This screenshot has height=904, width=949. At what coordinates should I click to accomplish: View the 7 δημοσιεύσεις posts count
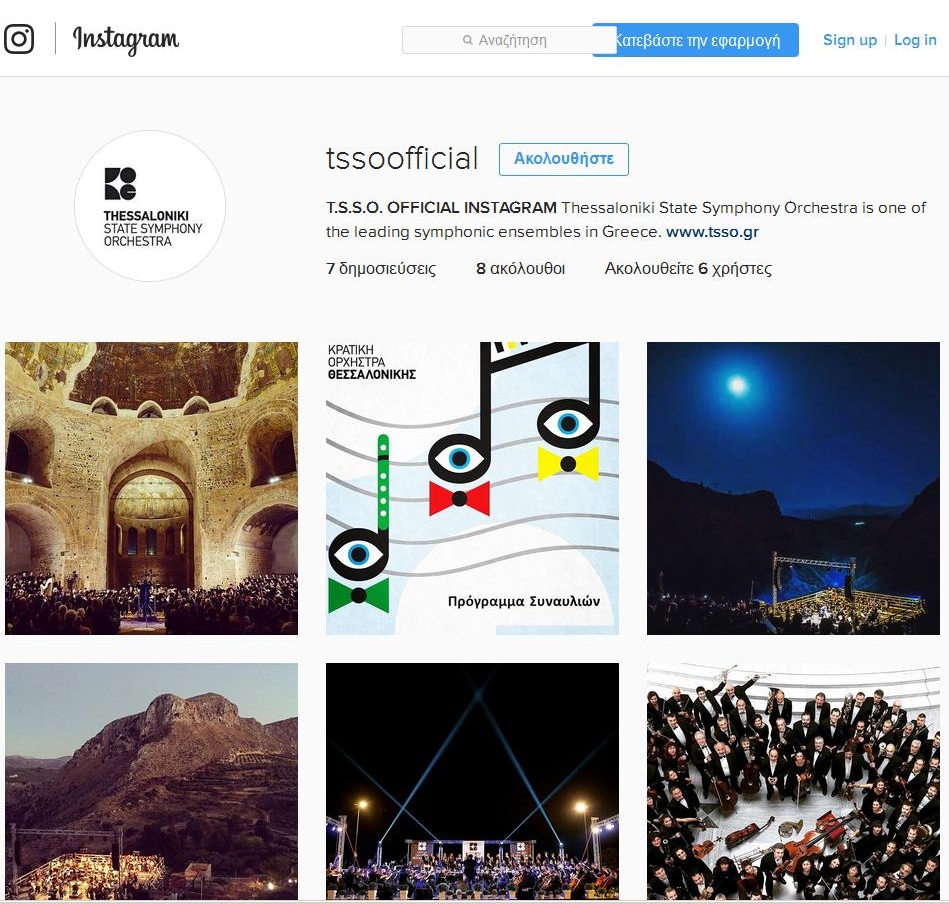[x=381, y=268]
